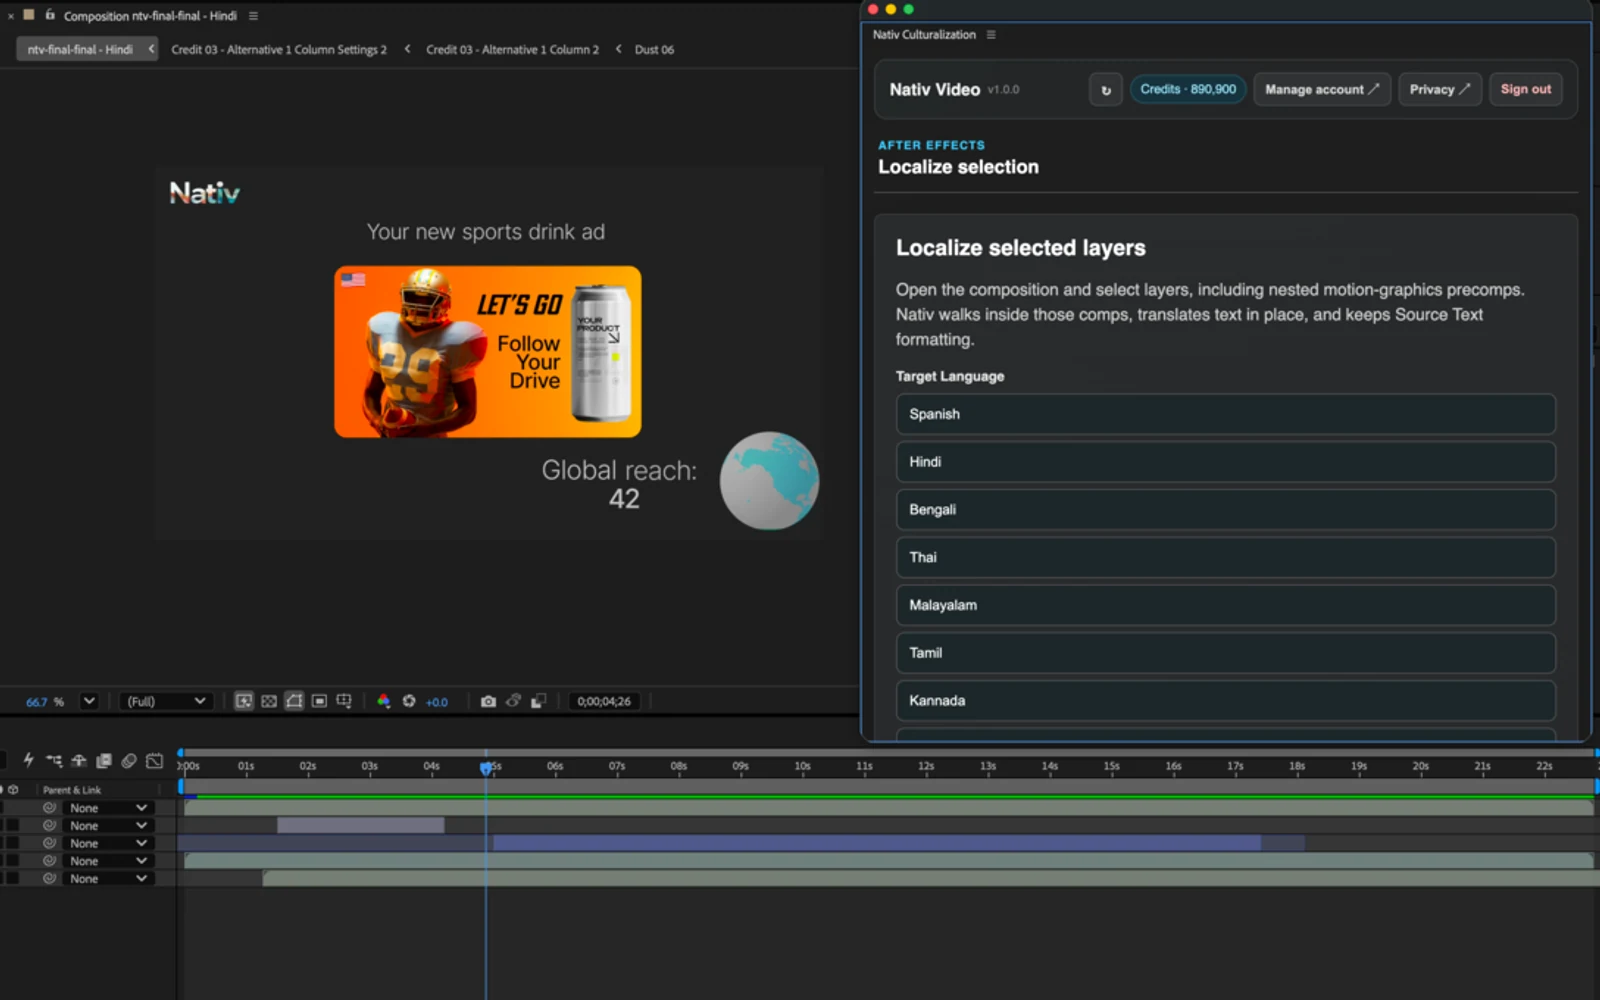This screenshot has height=1000, width=1600.
Task: Click the lightning bolt draft icon in timeline
Action: tap(28, 761)
